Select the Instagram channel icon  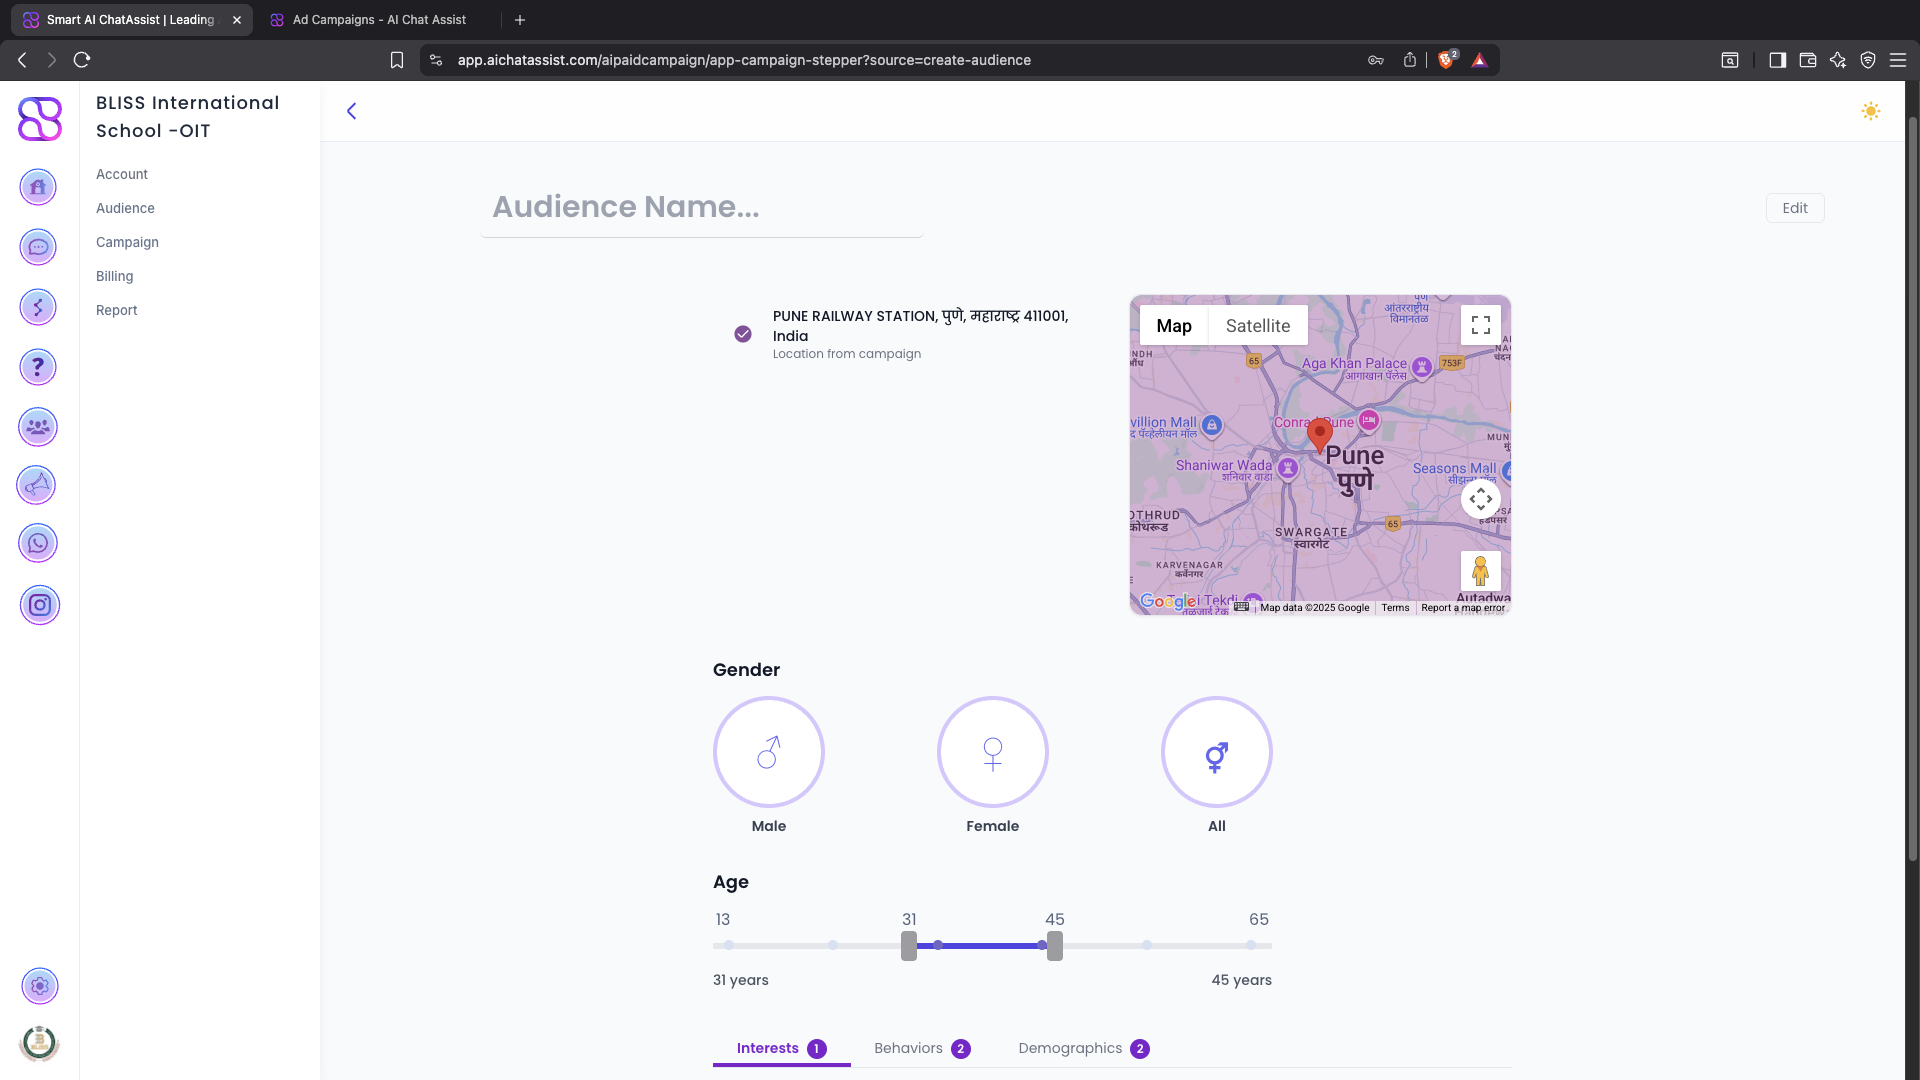(x=39, y=605)
